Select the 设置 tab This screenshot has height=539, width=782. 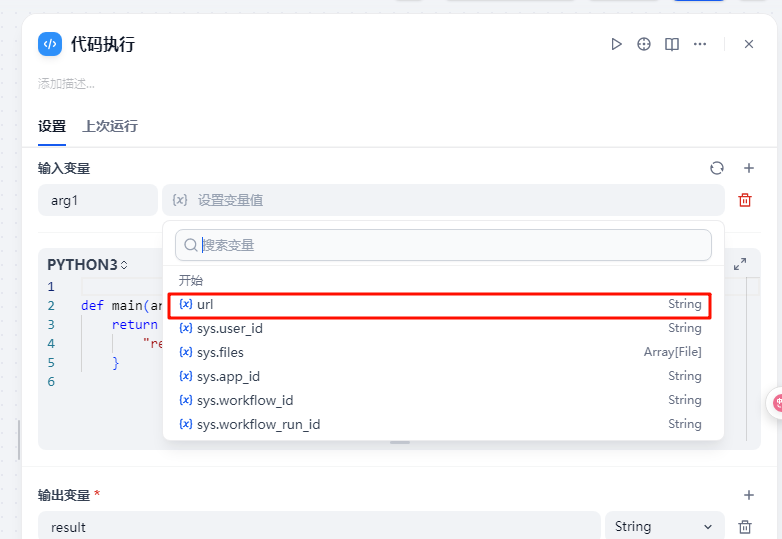52,126
